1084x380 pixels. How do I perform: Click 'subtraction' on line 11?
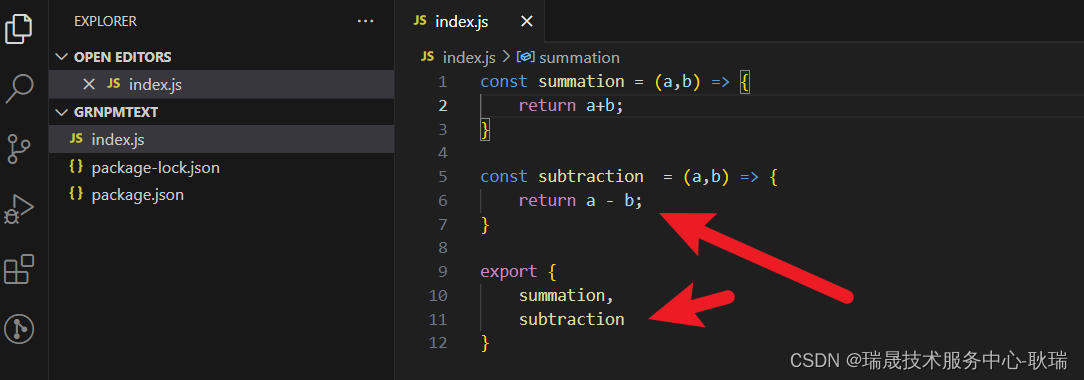click(x=572, y=319)
